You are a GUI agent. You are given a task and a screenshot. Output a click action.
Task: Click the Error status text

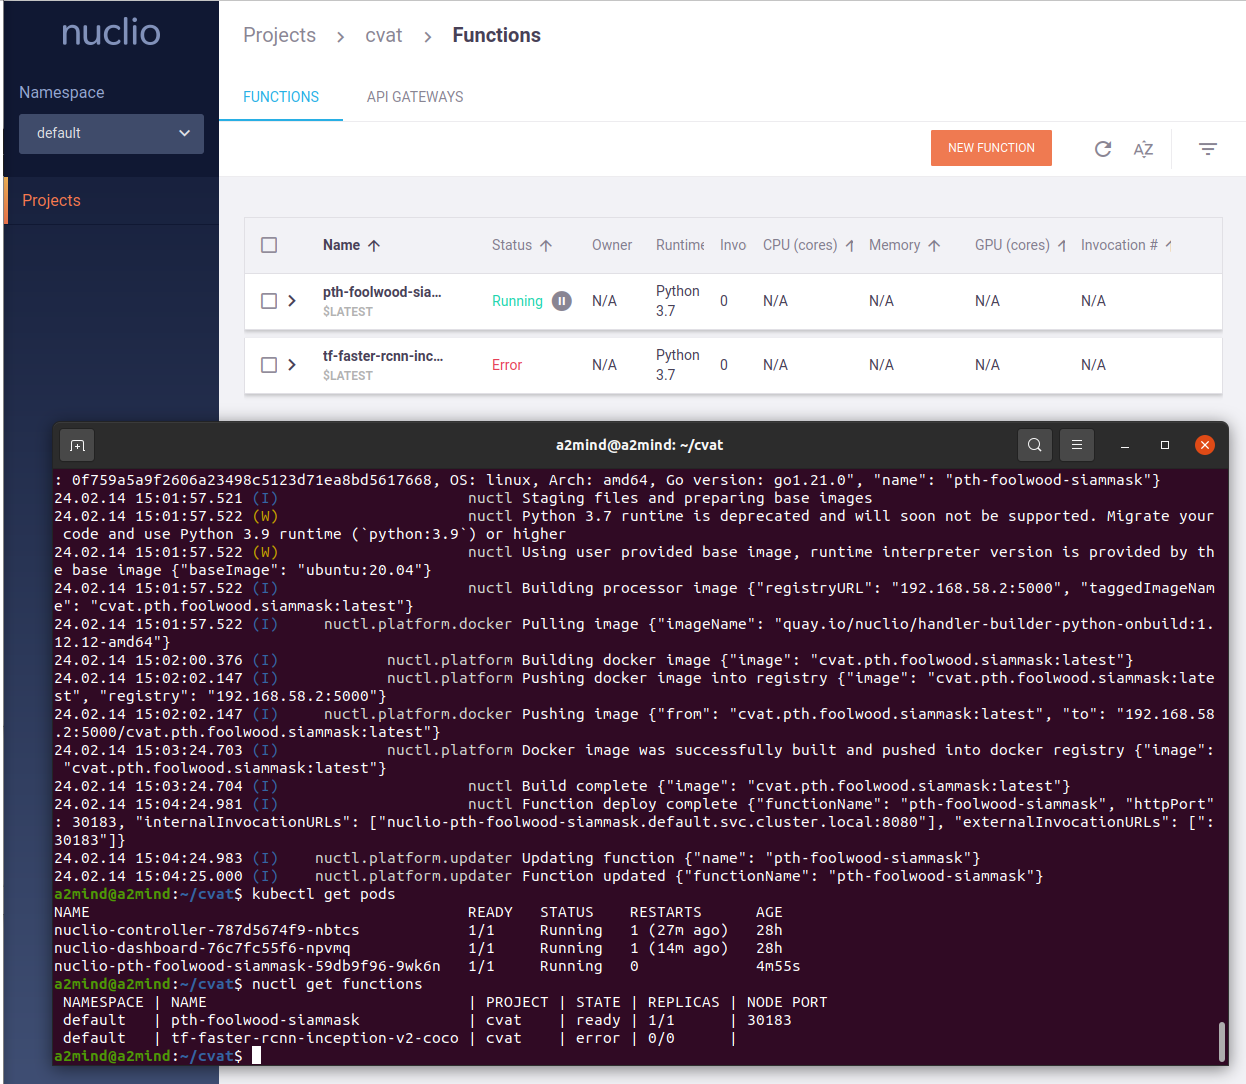click(x=507, y=365)
